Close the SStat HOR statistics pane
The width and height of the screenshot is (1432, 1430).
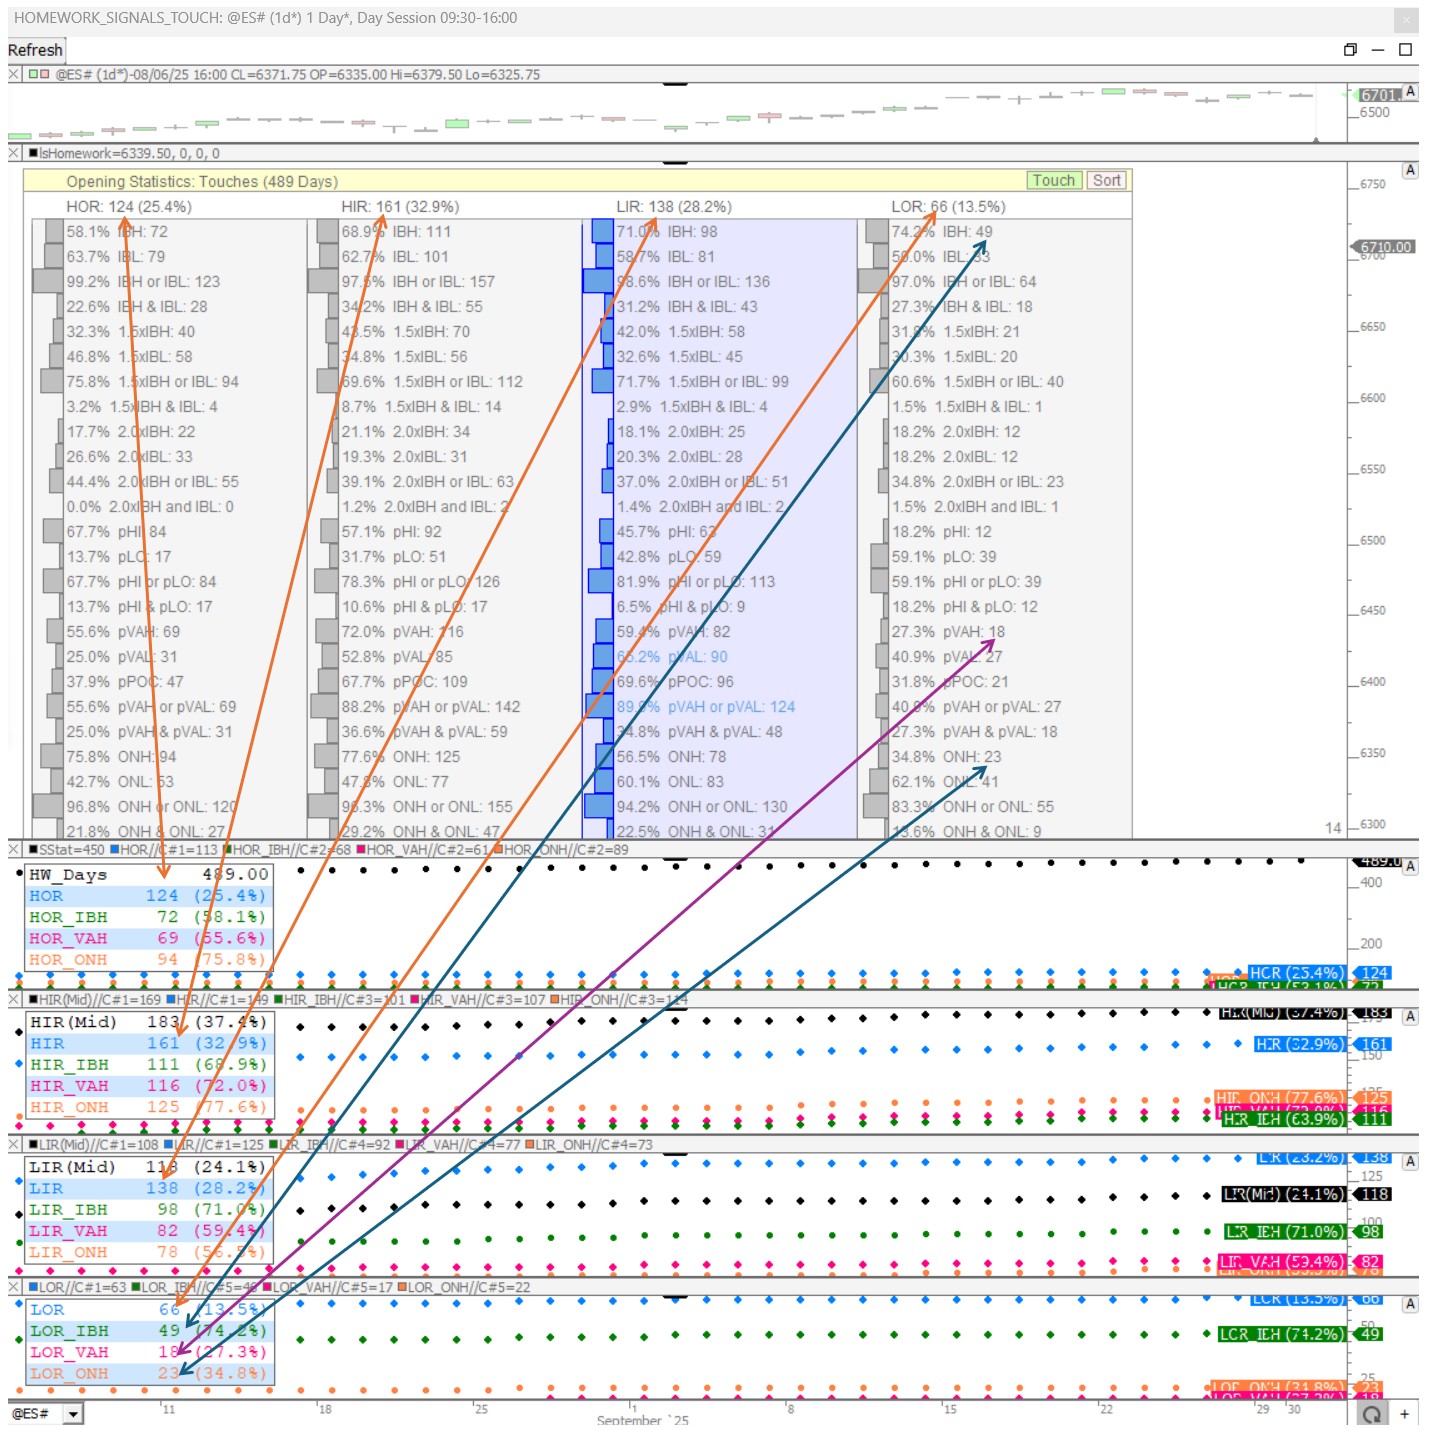[14, 850]
